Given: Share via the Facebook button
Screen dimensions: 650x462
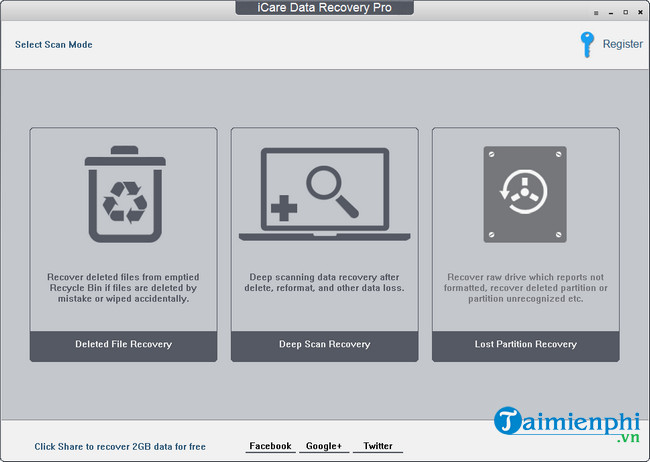Looking at the screenshot, I should pyautogui.click(x=270, y=446).
